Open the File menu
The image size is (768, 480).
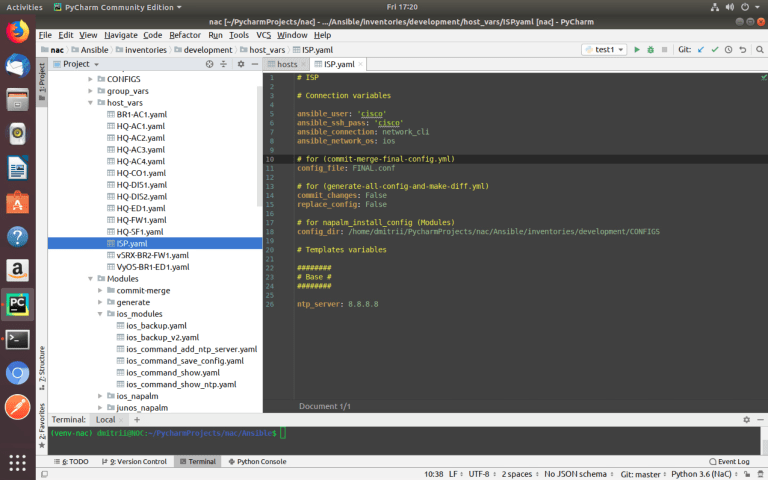pyautogui.click(x=45, y=35)
